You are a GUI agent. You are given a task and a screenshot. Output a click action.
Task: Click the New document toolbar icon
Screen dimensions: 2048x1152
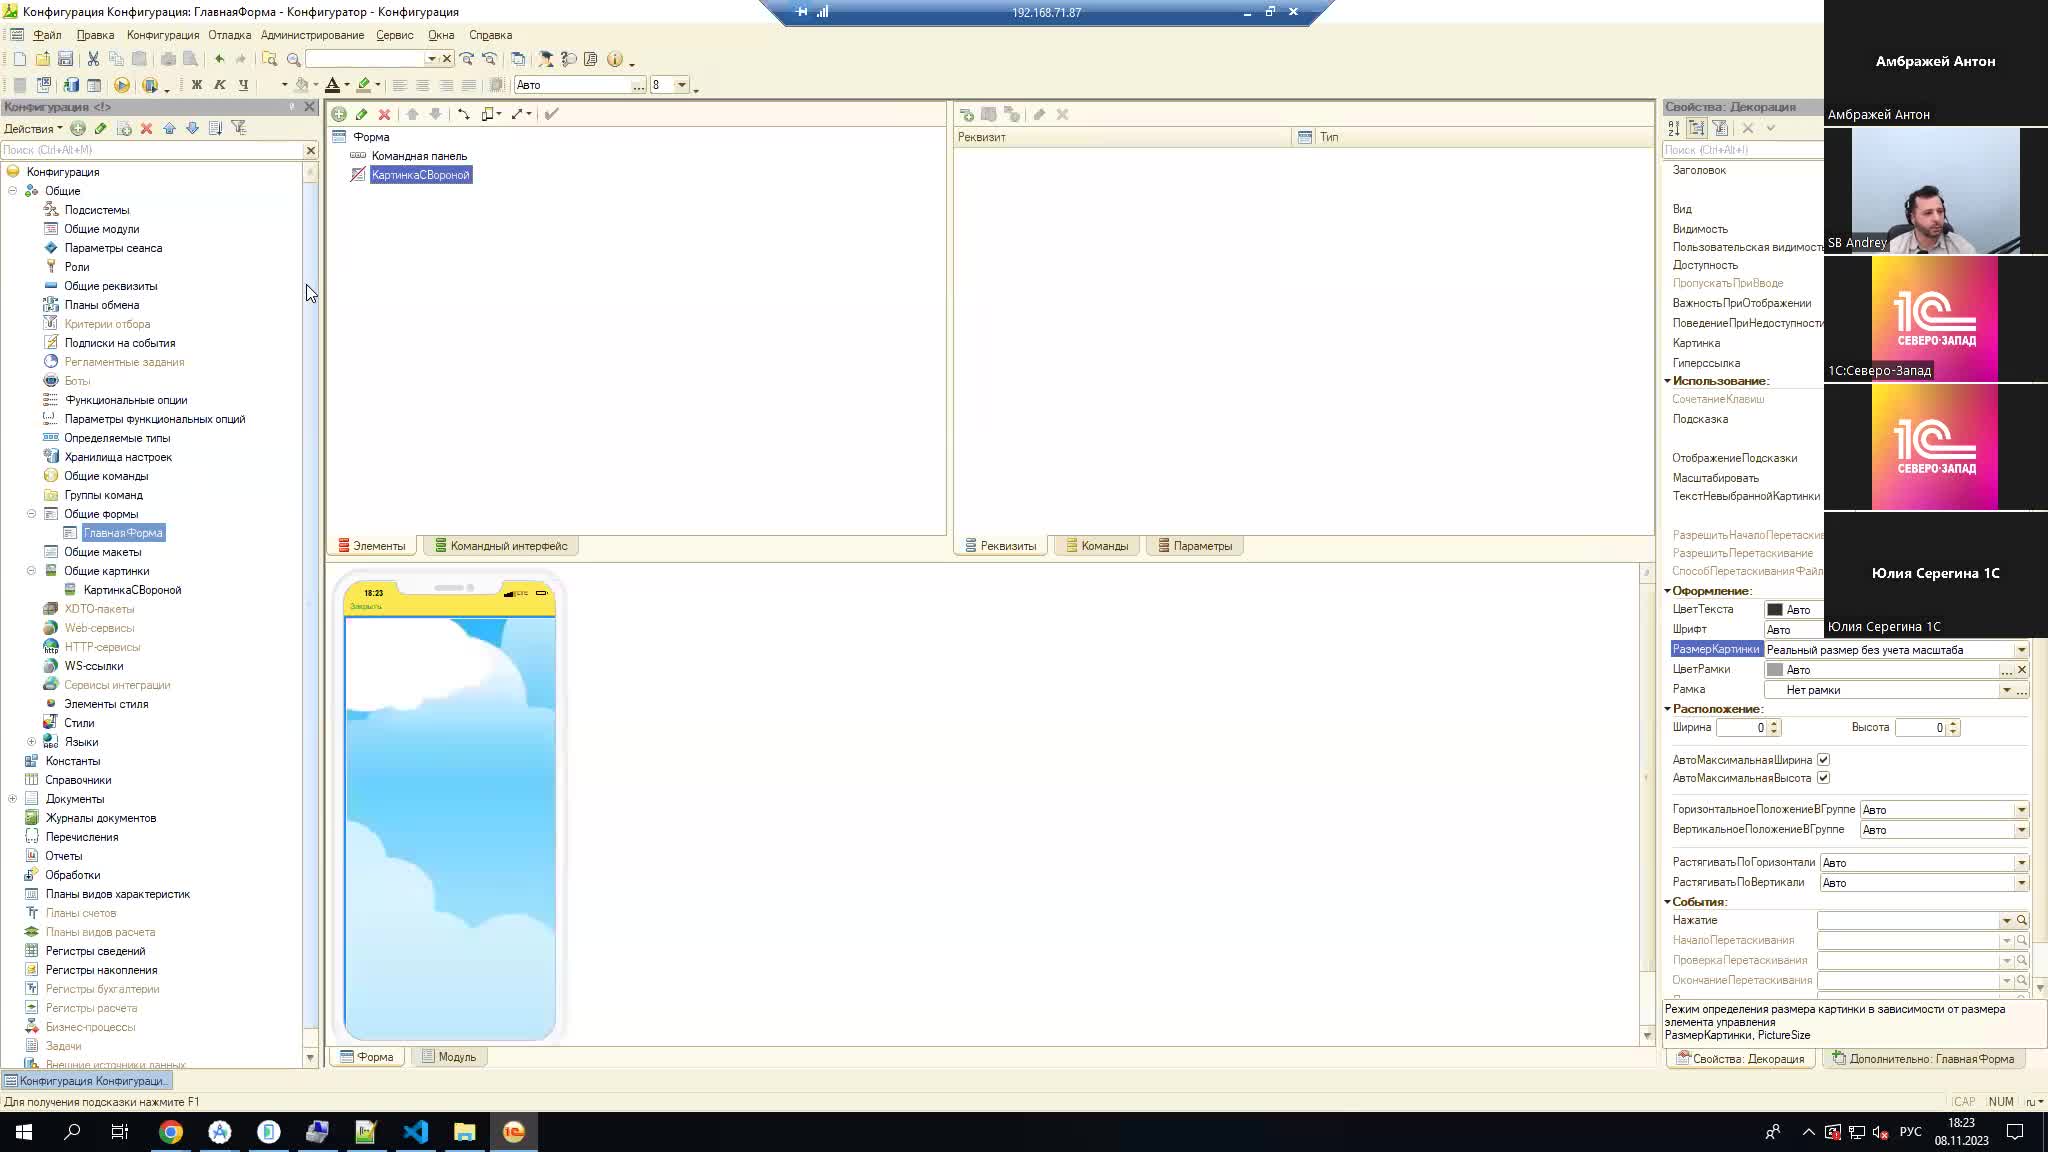point(19,59)
